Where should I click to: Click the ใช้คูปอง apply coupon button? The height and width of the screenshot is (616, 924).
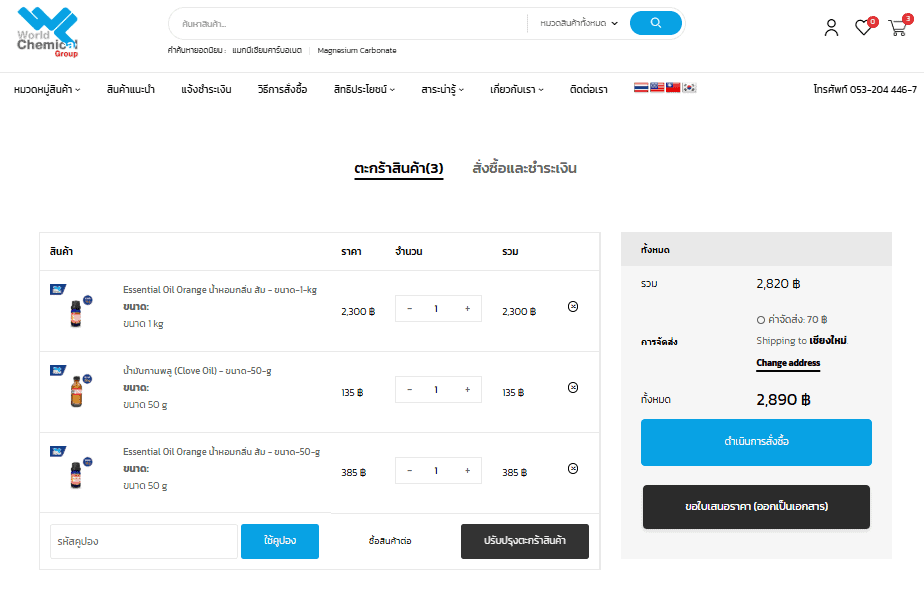[x=280, y=541]
